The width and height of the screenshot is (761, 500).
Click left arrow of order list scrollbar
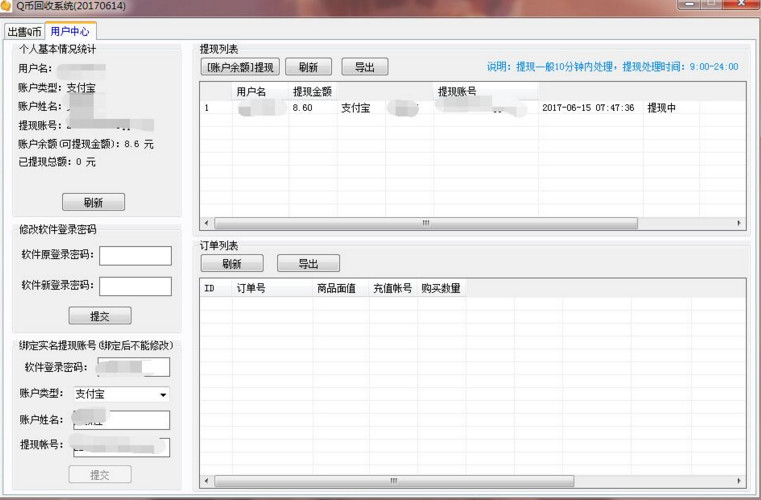(206, 481)
